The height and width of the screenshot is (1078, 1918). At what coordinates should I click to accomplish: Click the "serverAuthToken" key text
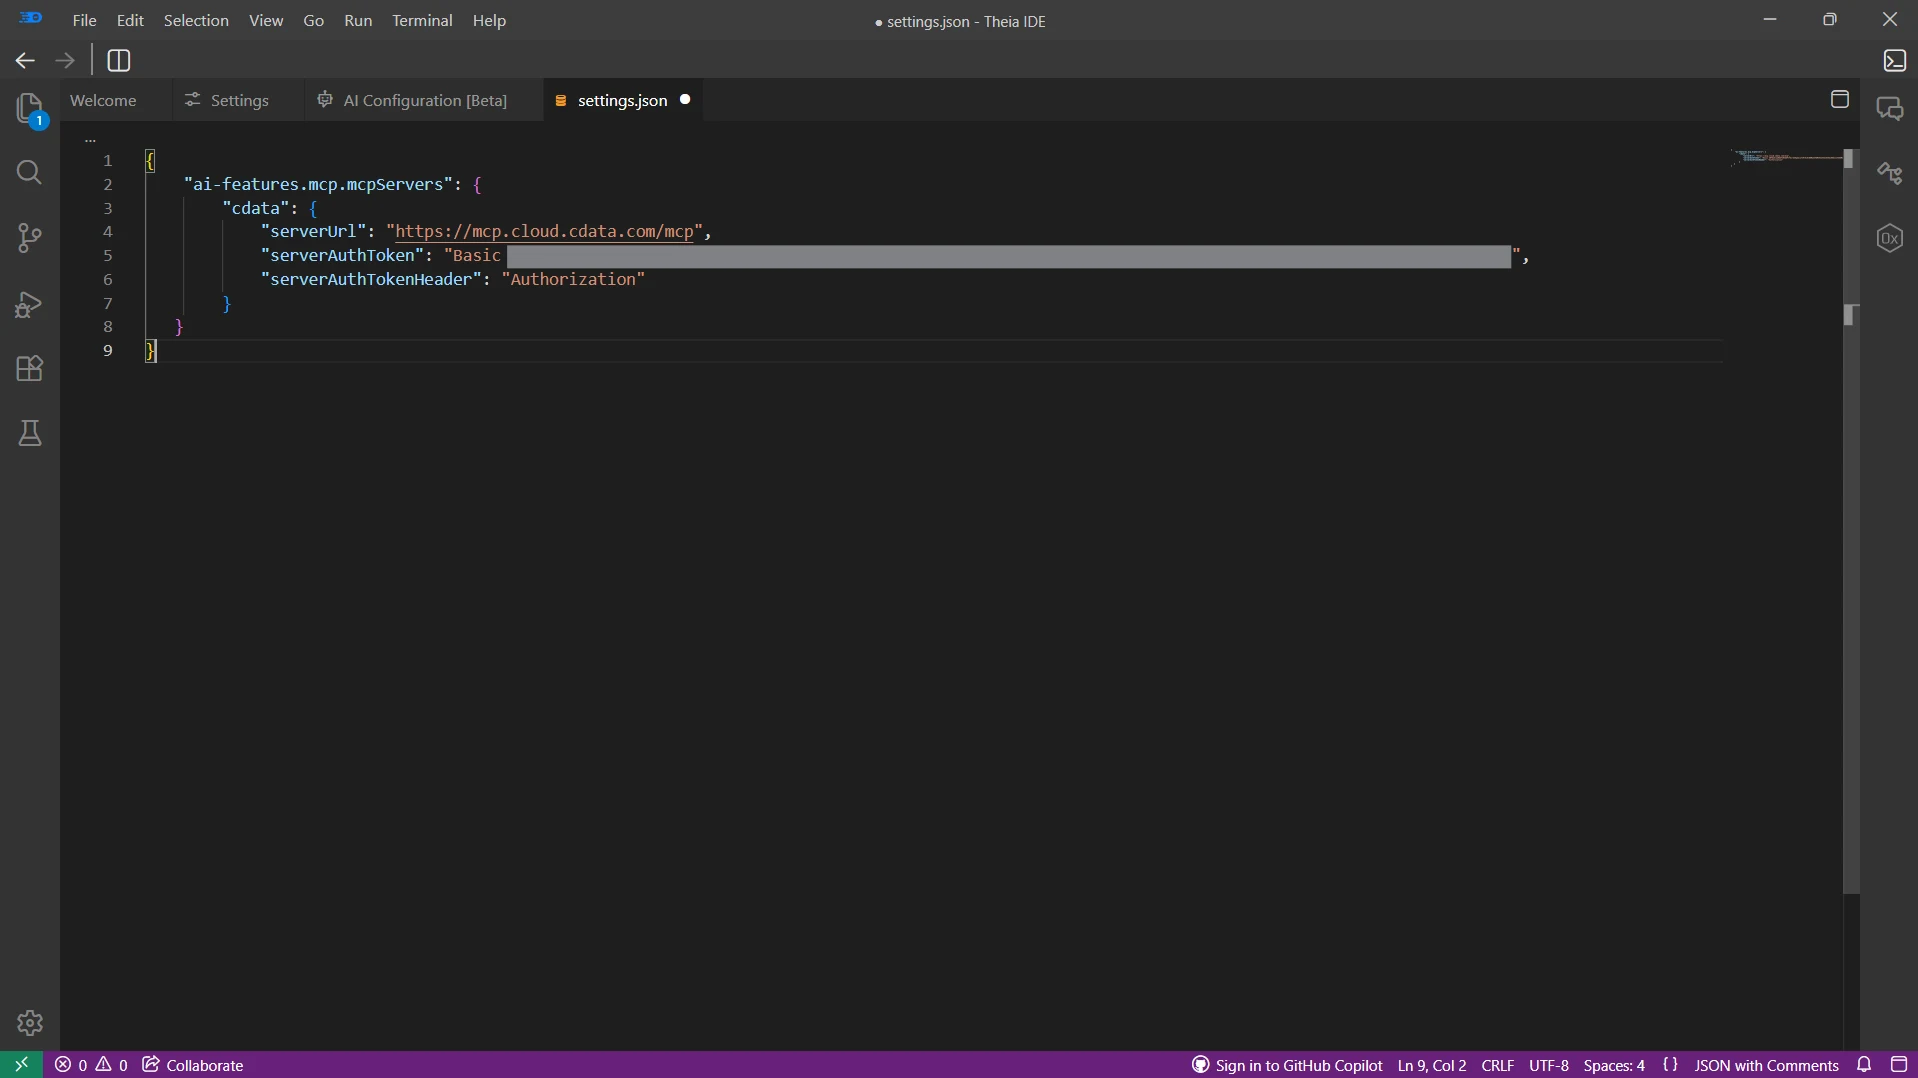[x=342, y=256]
